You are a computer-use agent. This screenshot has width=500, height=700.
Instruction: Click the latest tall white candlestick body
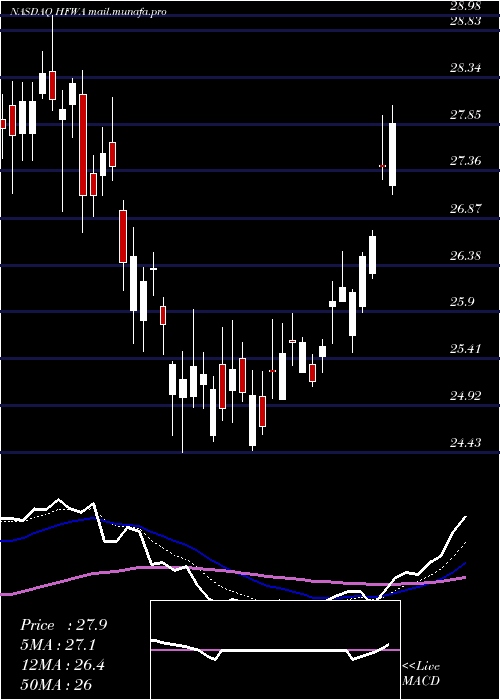(392, 154)
